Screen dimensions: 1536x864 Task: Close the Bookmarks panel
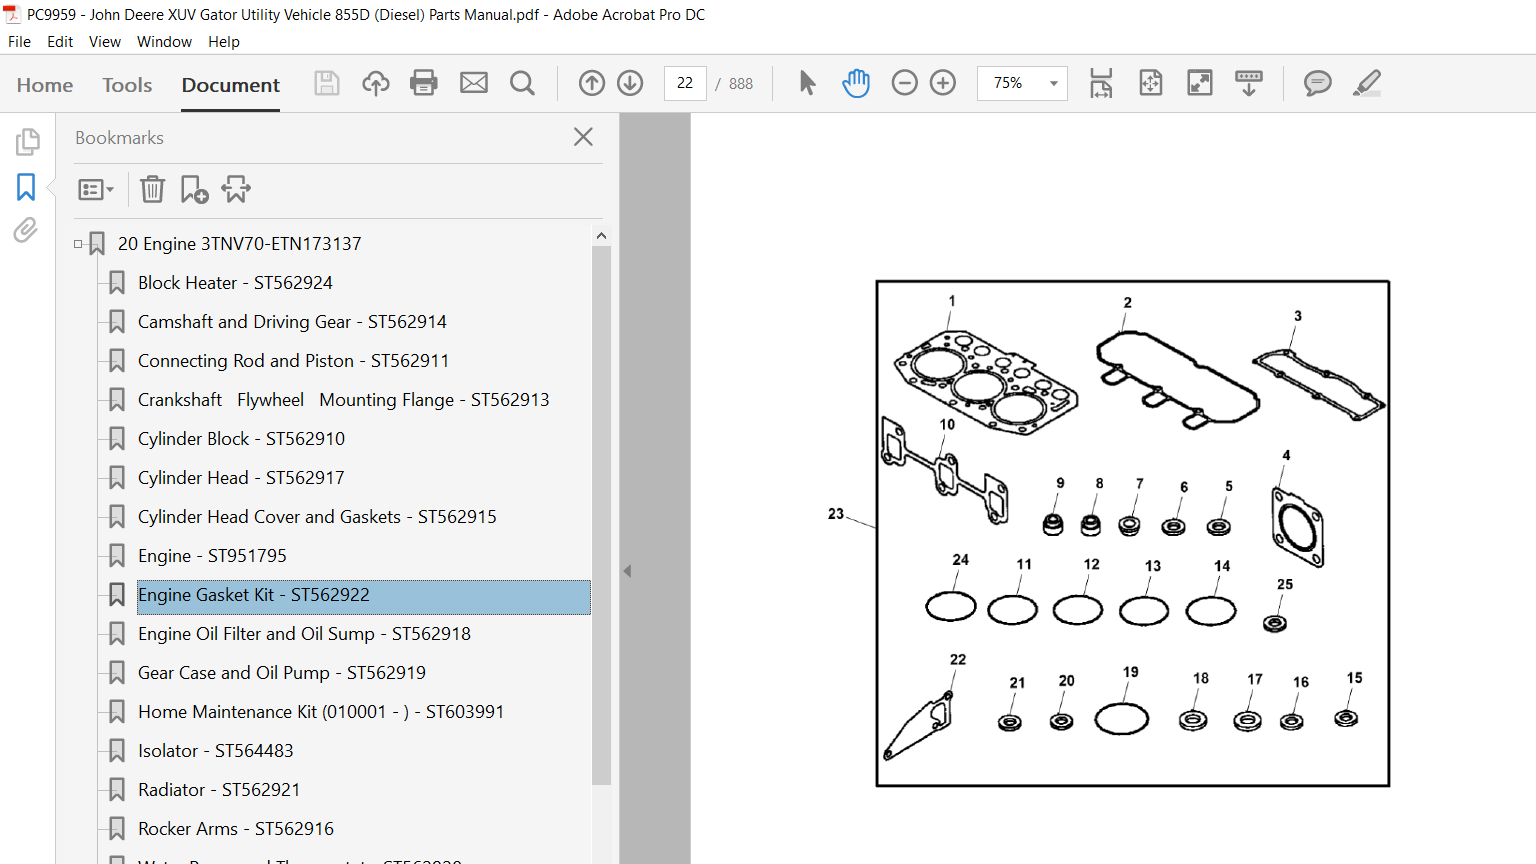coord(584,137)
